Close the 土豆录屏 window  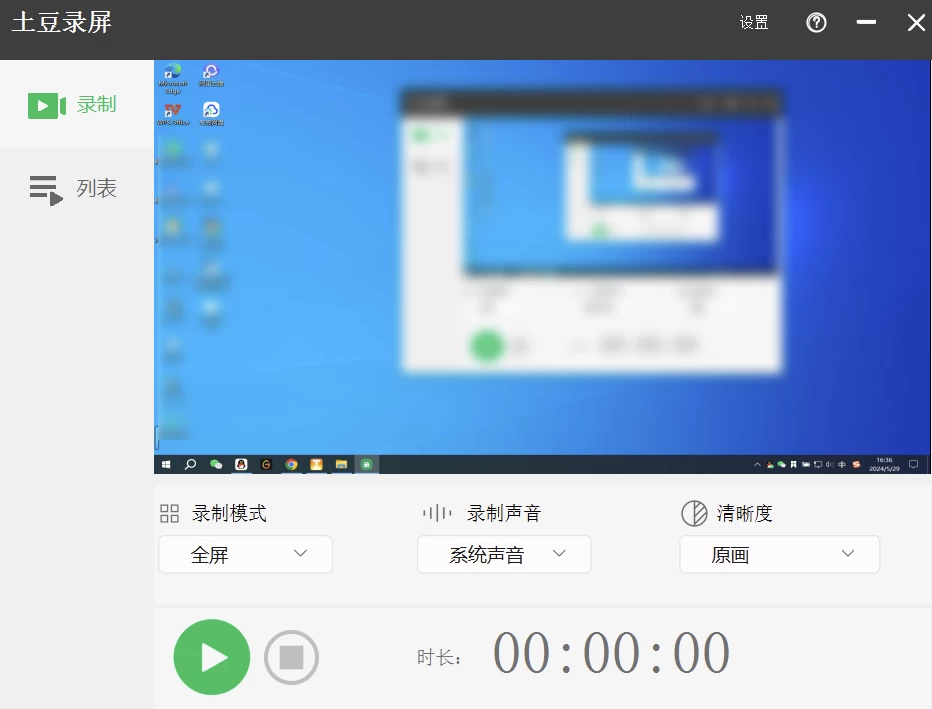(915, 23)
